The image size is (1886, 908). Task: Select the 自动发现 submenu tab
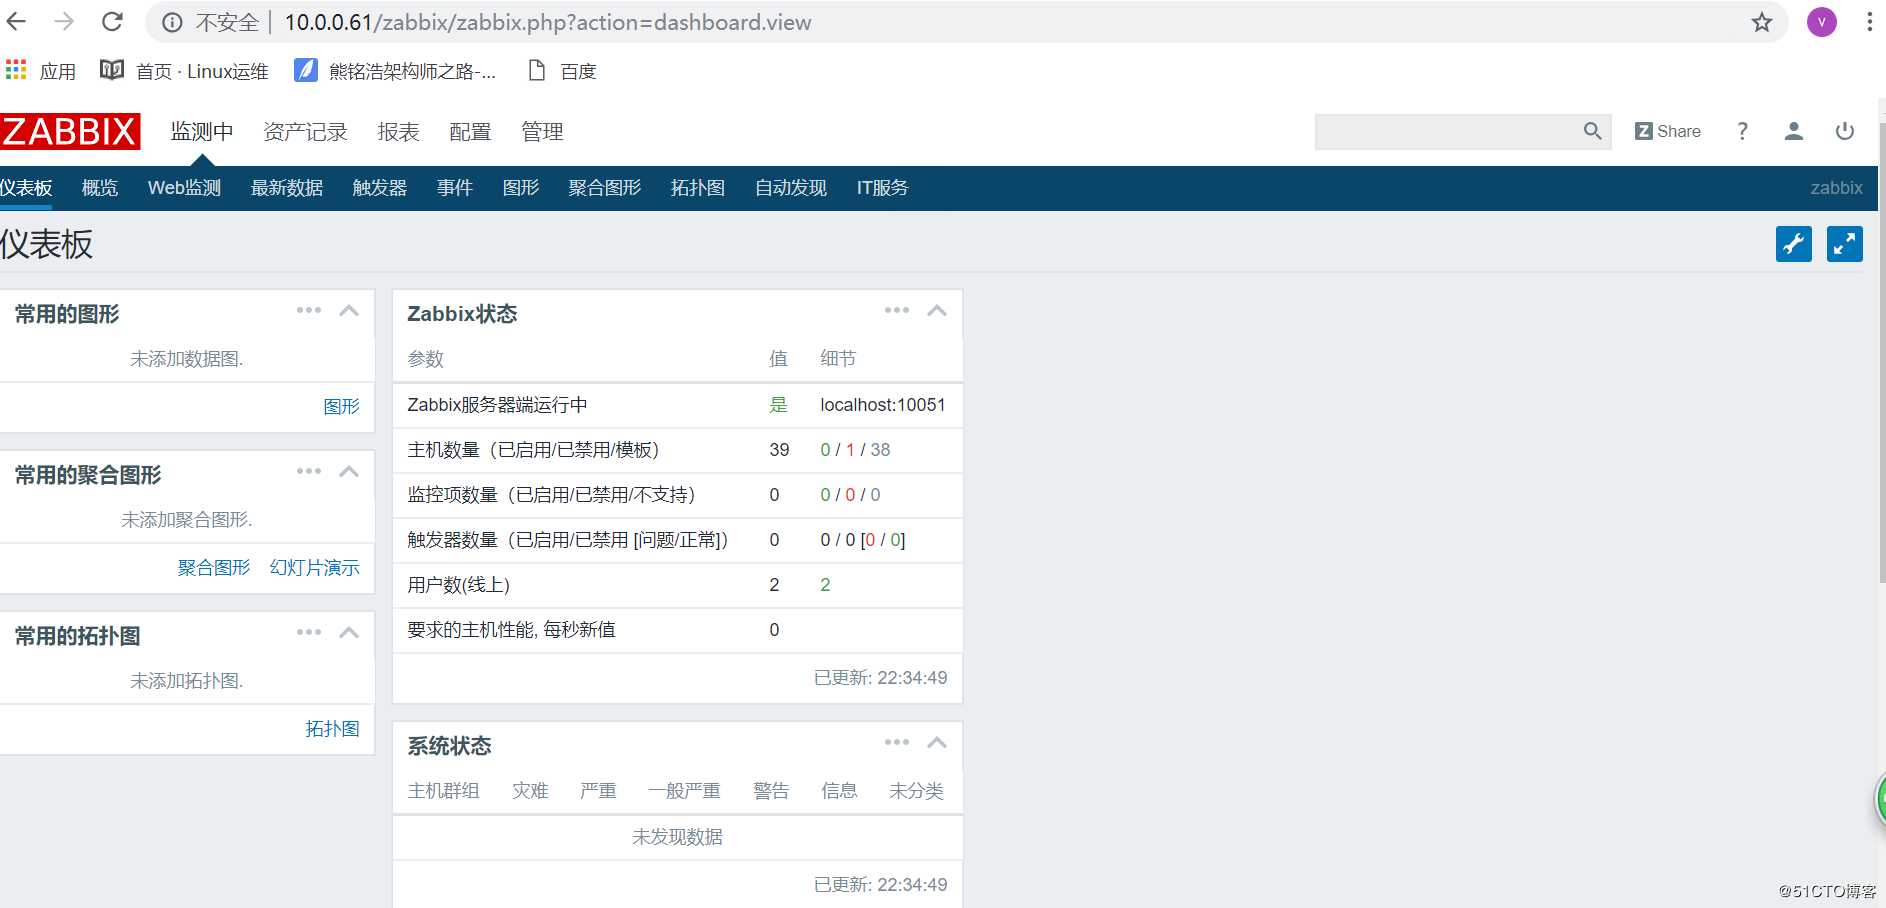pos(791,188)
